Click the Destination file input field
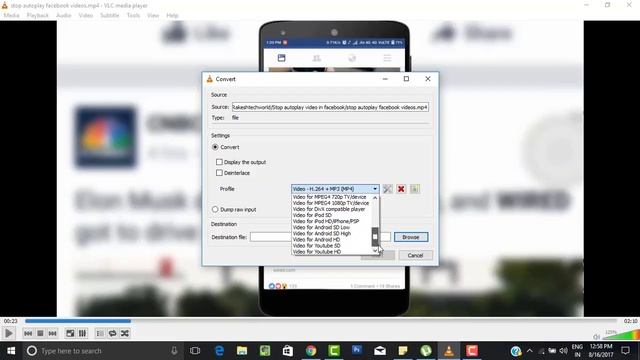 320,237
